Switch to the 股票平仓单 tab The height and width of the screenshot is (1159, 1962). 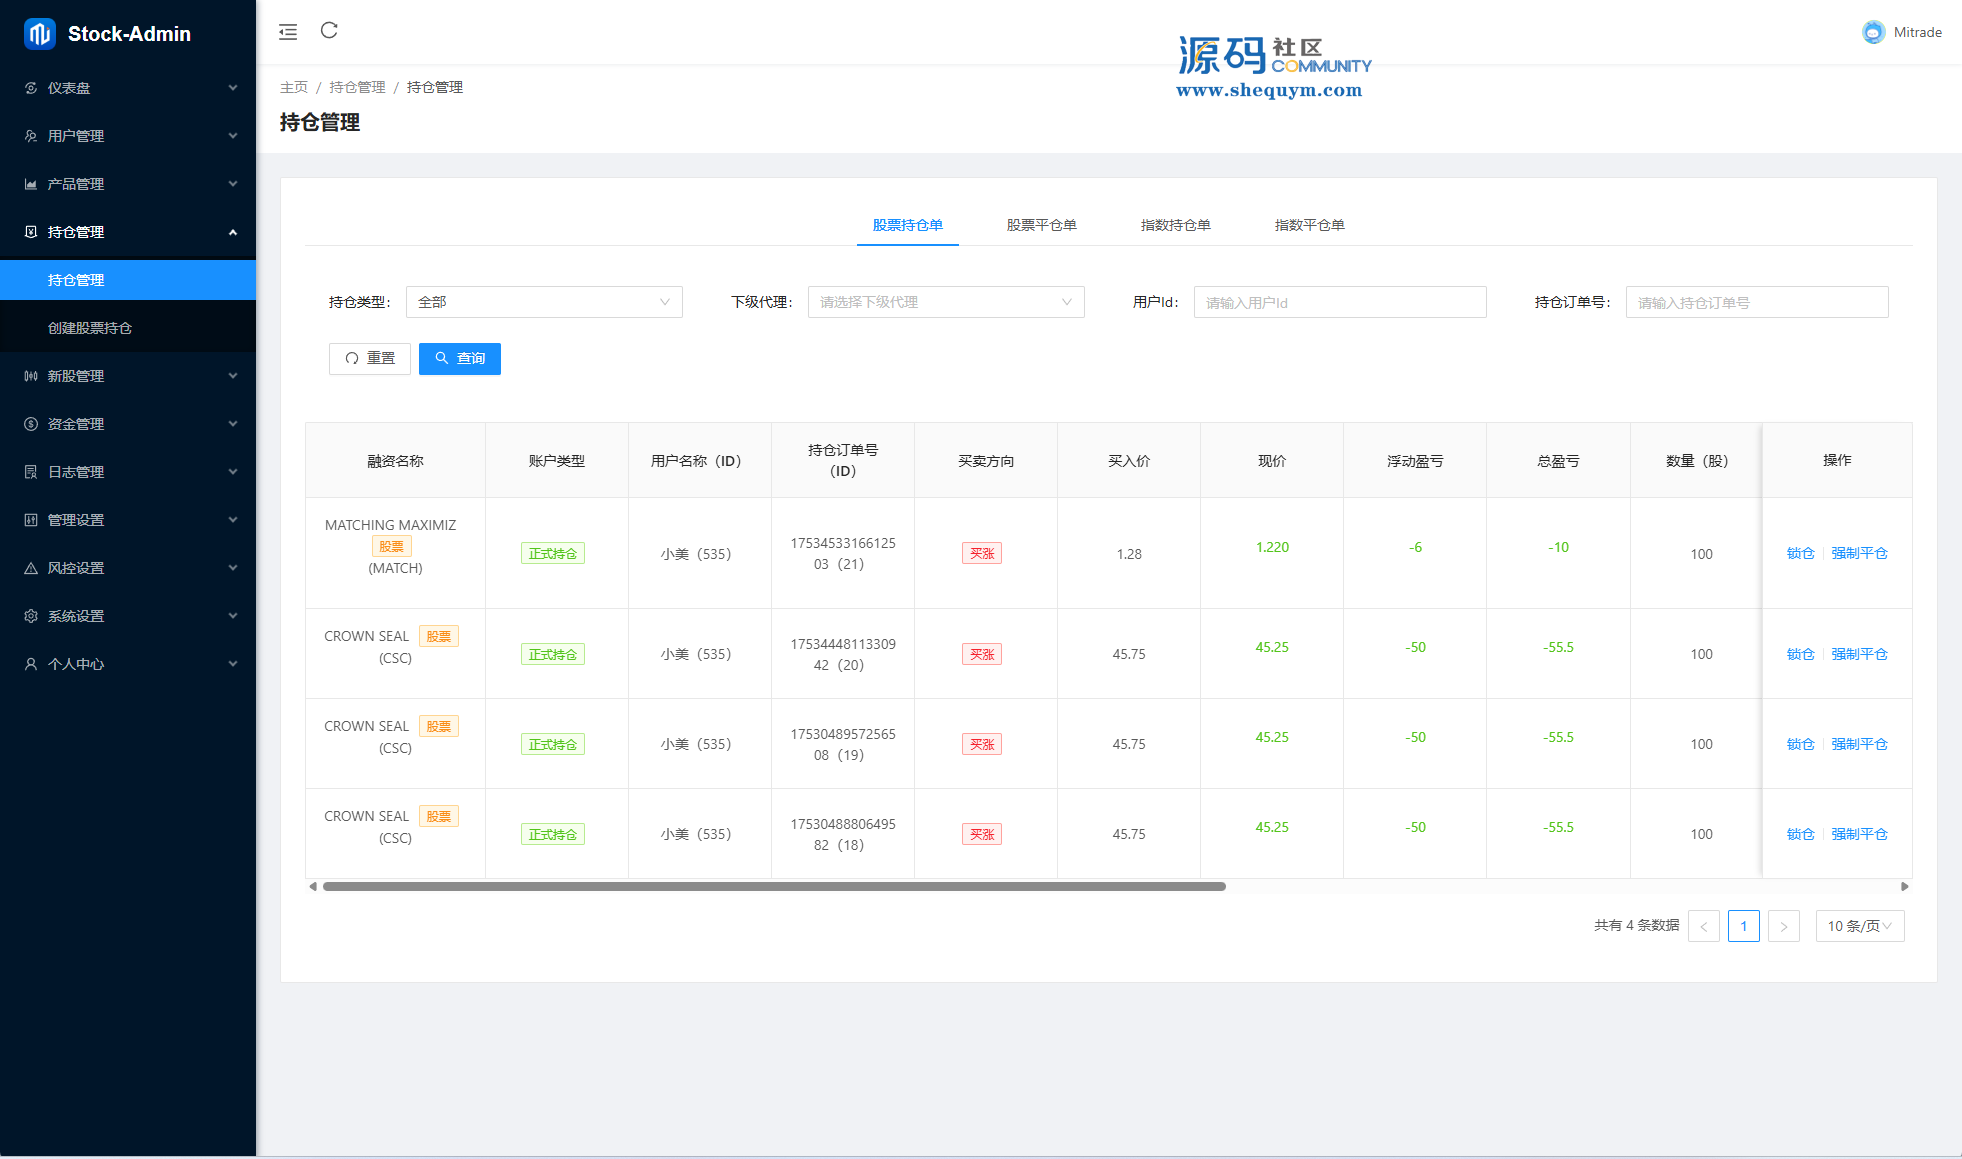tap(1041, 225)
